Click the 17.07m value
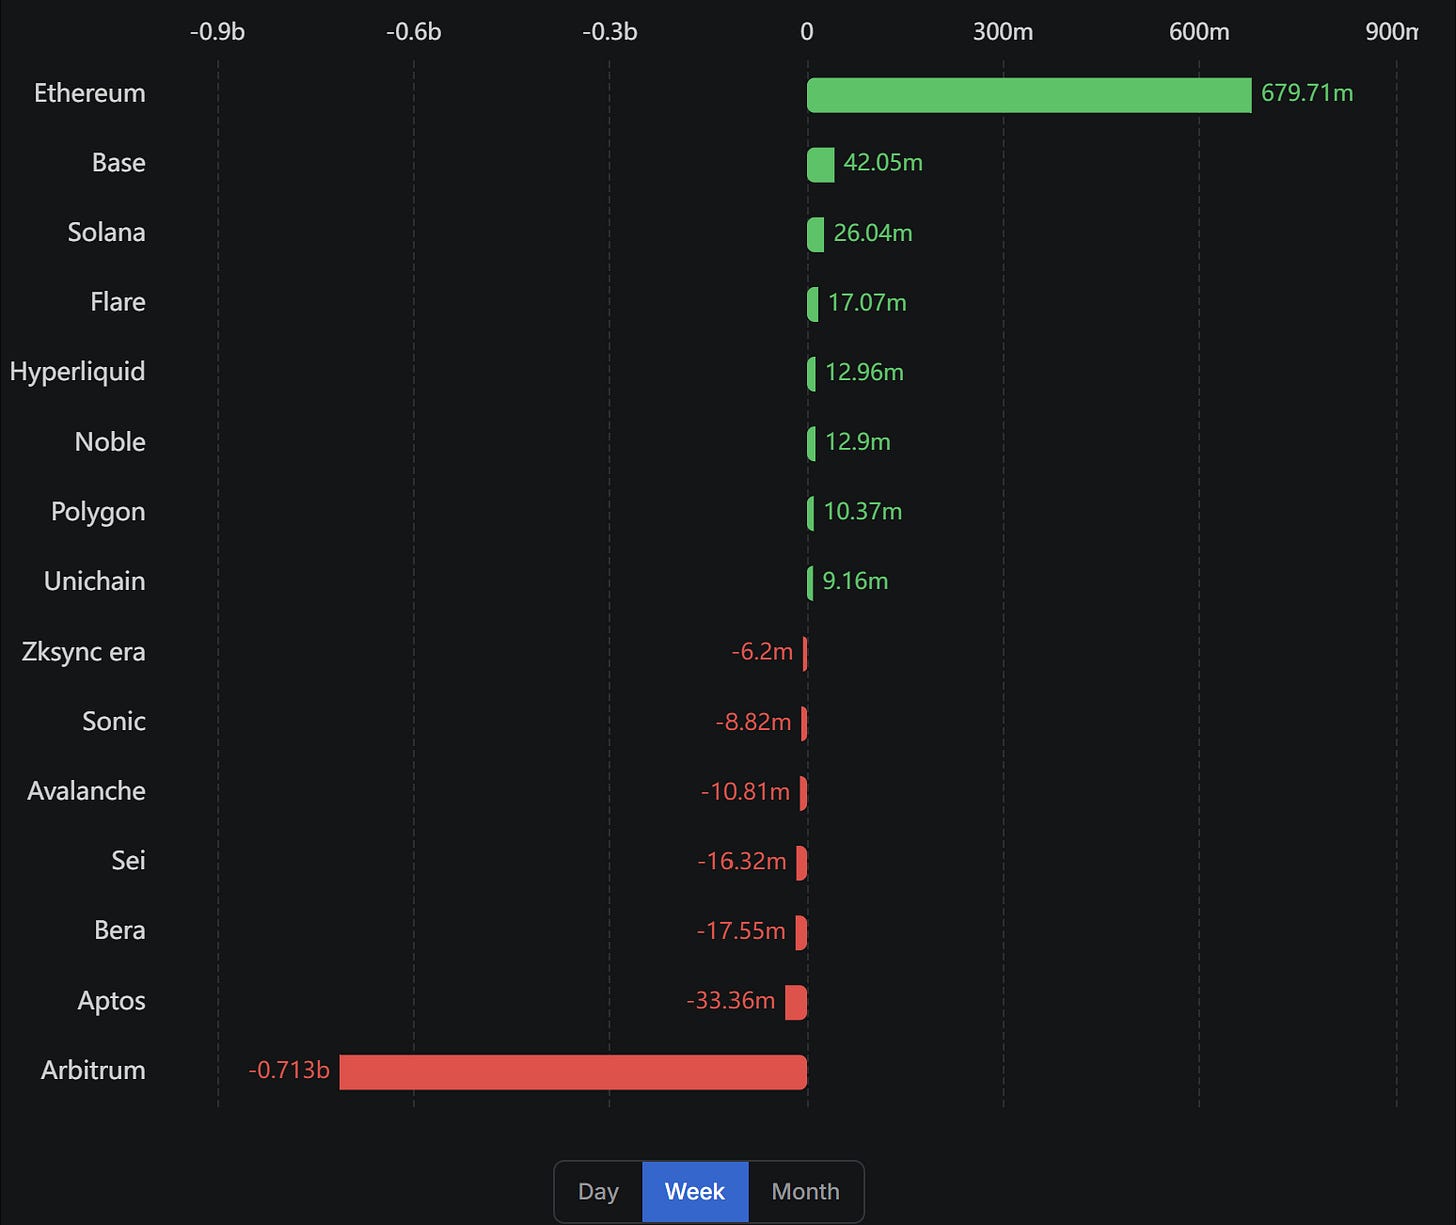This screenshot has width=1456, height=1225. click(x=867, y=302)
